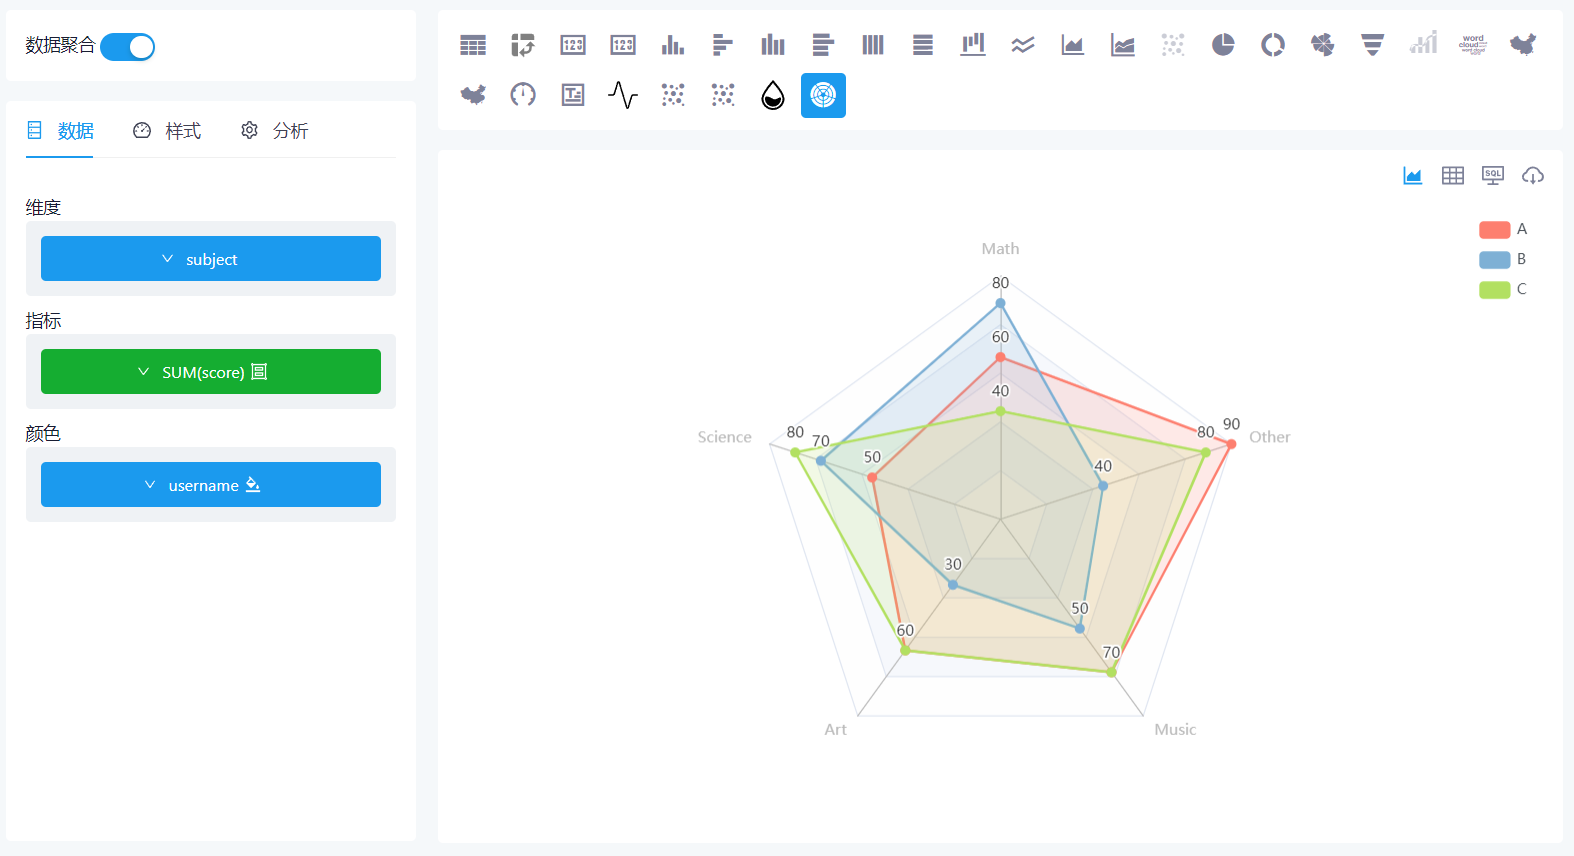Choose the percentage stacked horizontal bar icon
This screenshot has width=1574, height=856.
(923, 45)
